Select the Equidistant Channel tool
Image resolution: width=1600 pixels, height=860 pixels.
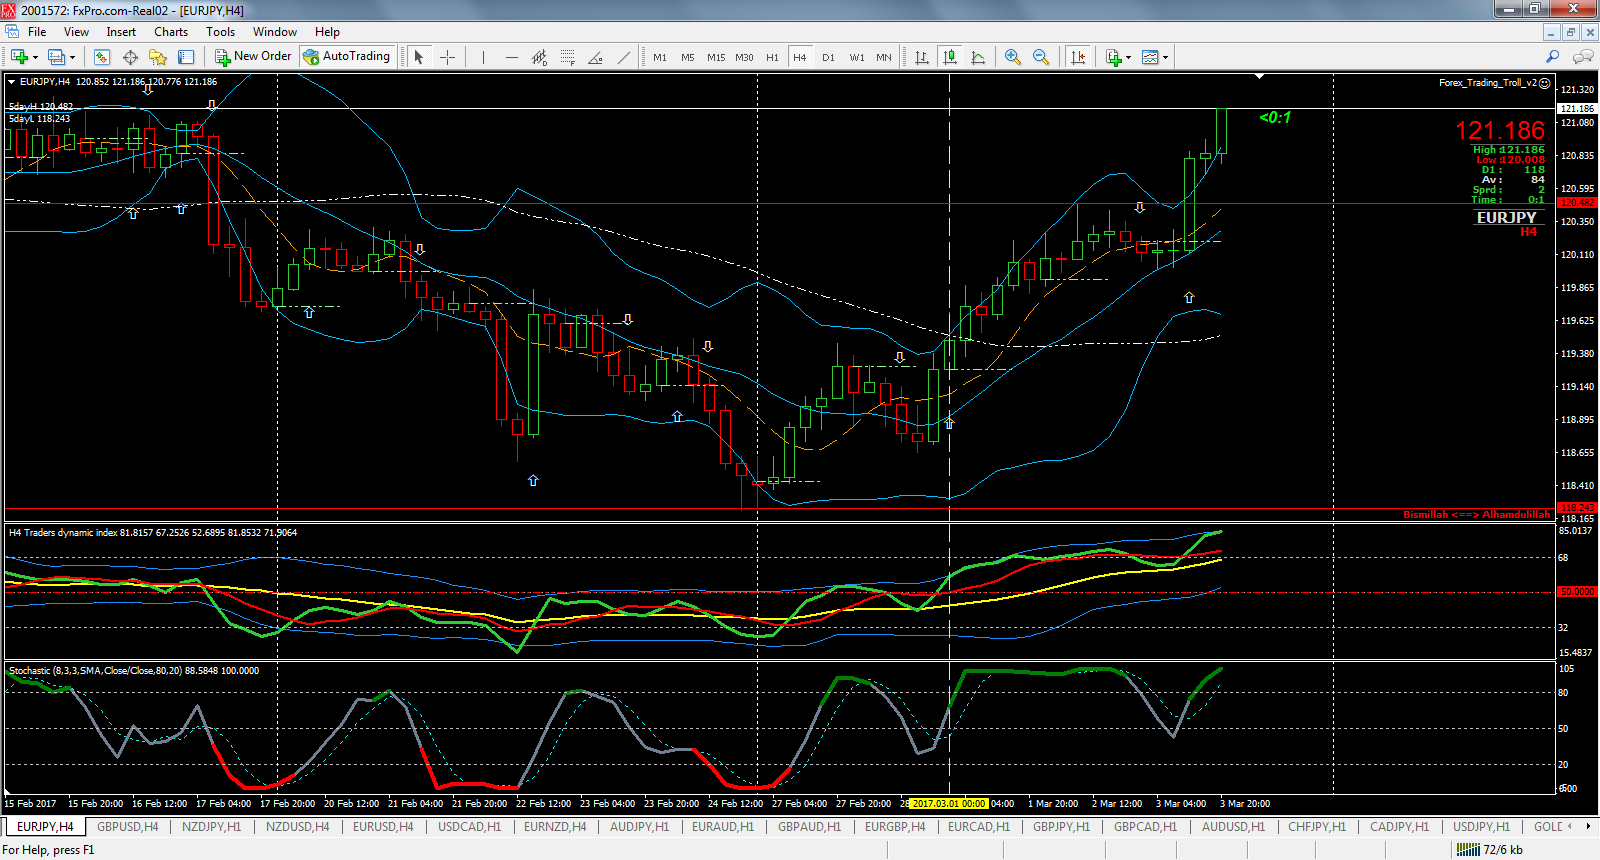click(539, 57)
